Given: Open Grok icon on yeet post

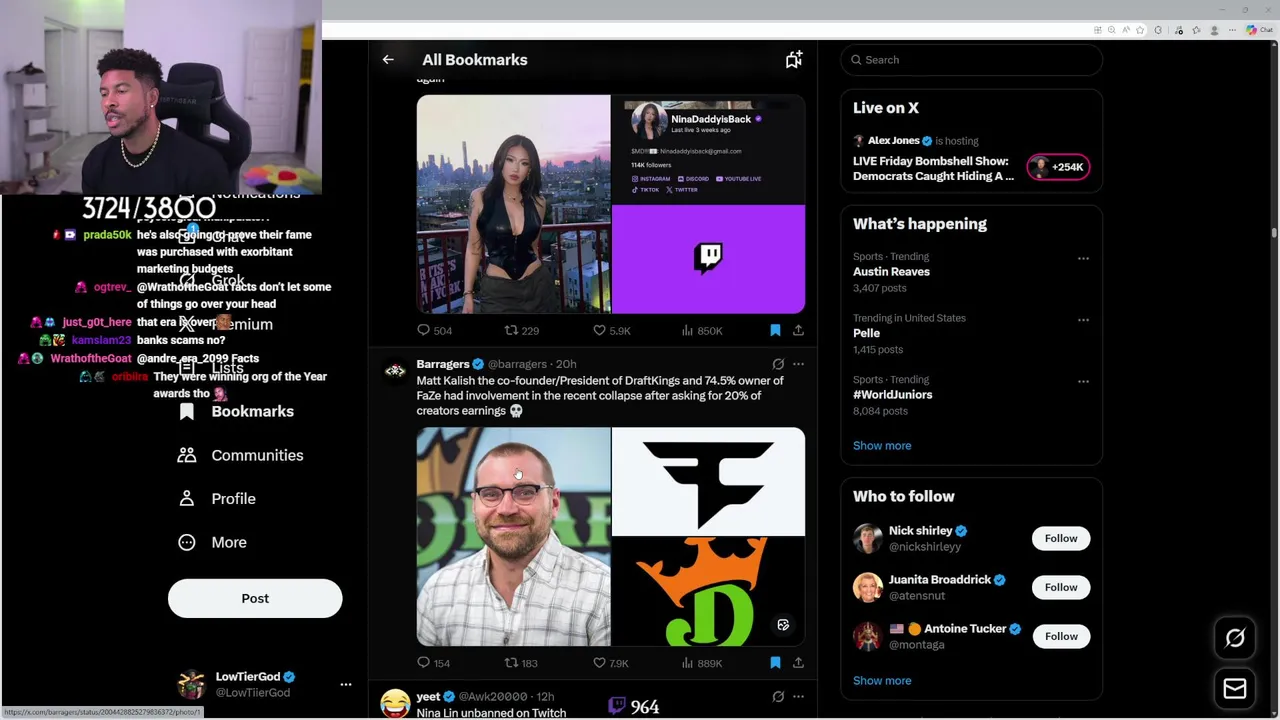Looking at the screenshot, I should (x=778, y=696).
